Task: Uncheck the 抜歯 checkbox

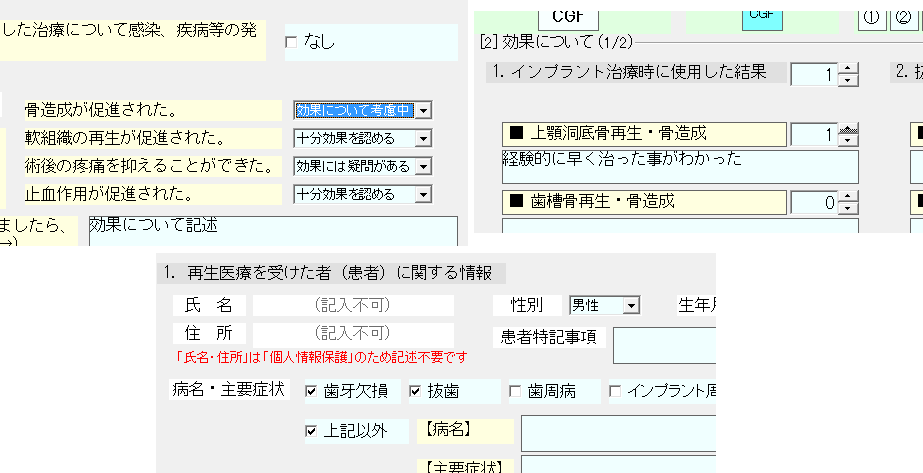Action: [415, 391]
